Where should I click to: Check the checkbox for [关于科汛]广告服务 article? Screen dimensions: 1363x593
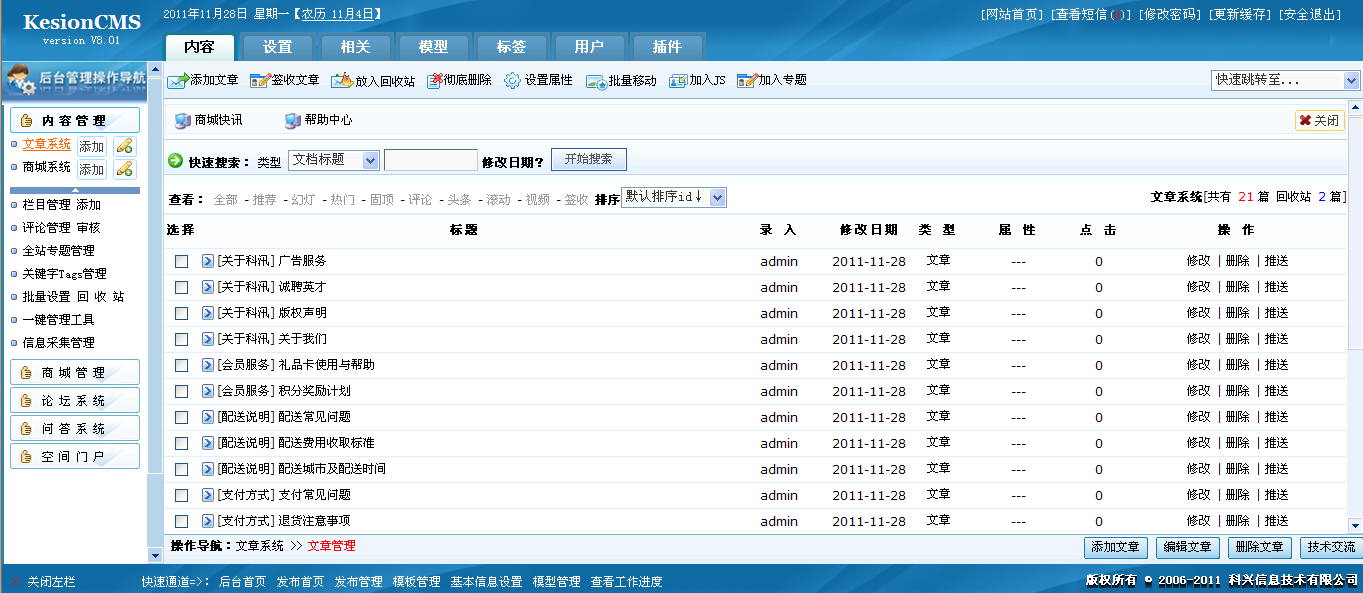tap(181, 260)
